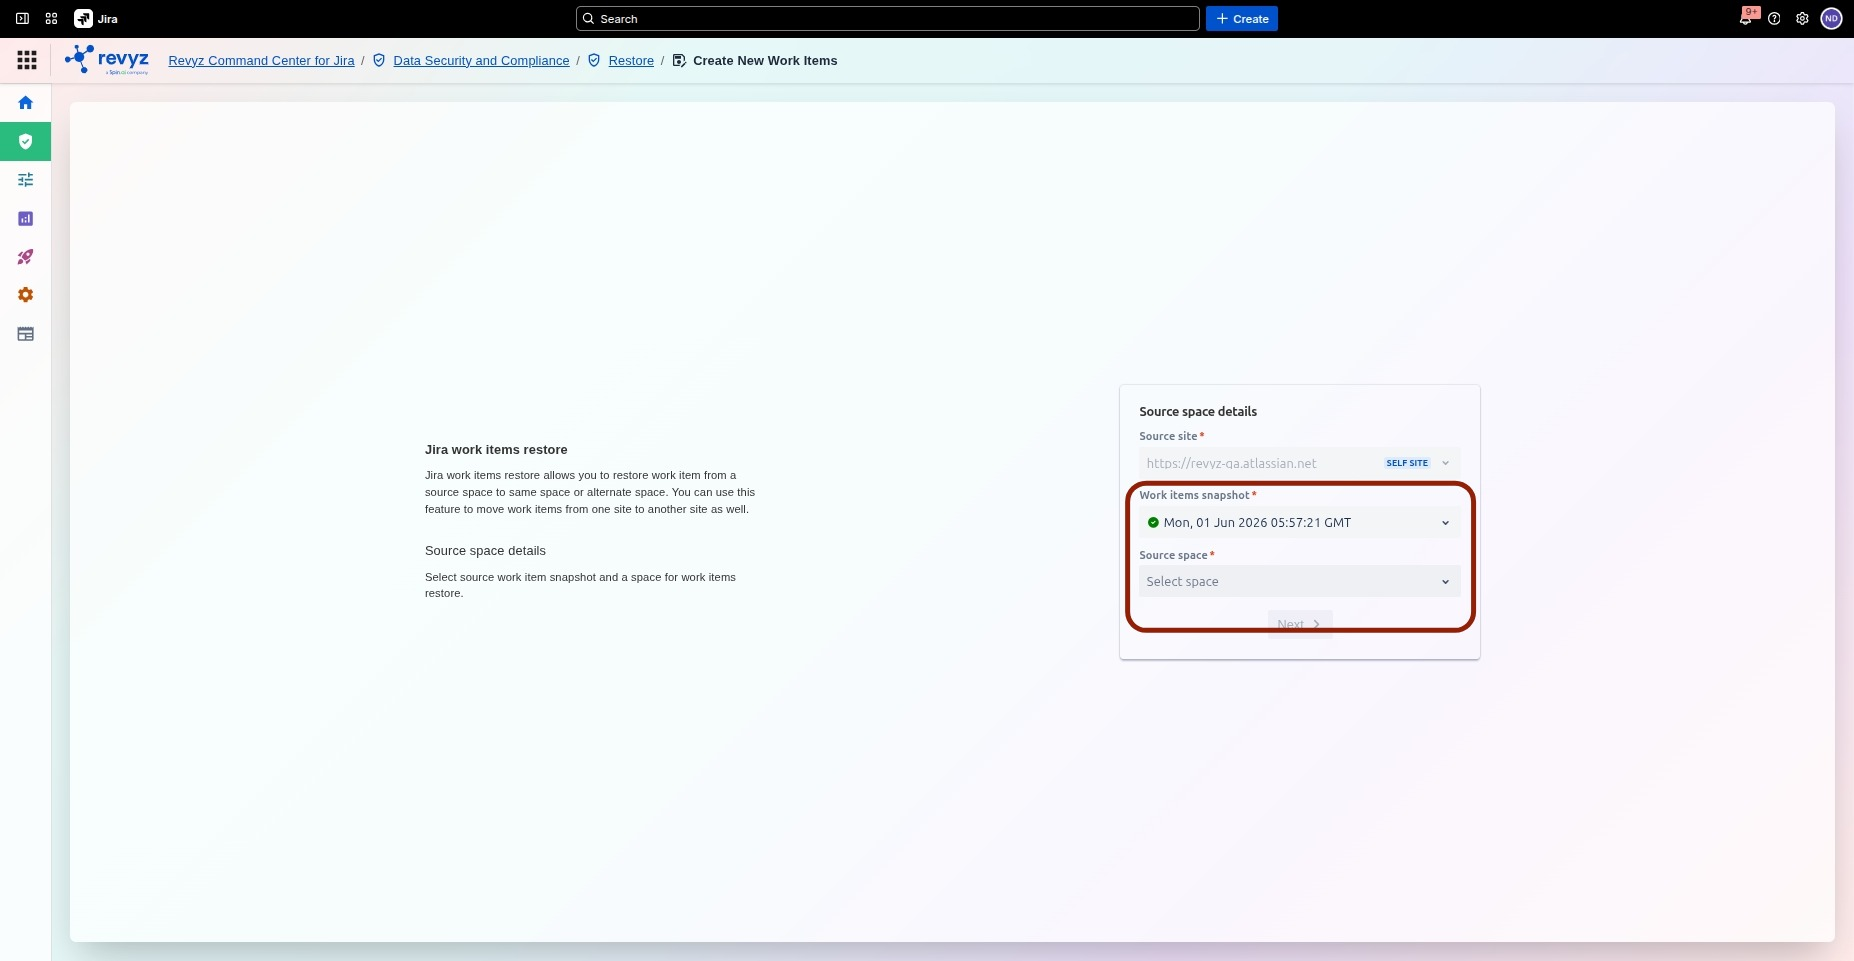1854x961 pixels.
Task: Open the notifications bell icon
Action: tap(1746, 18)
